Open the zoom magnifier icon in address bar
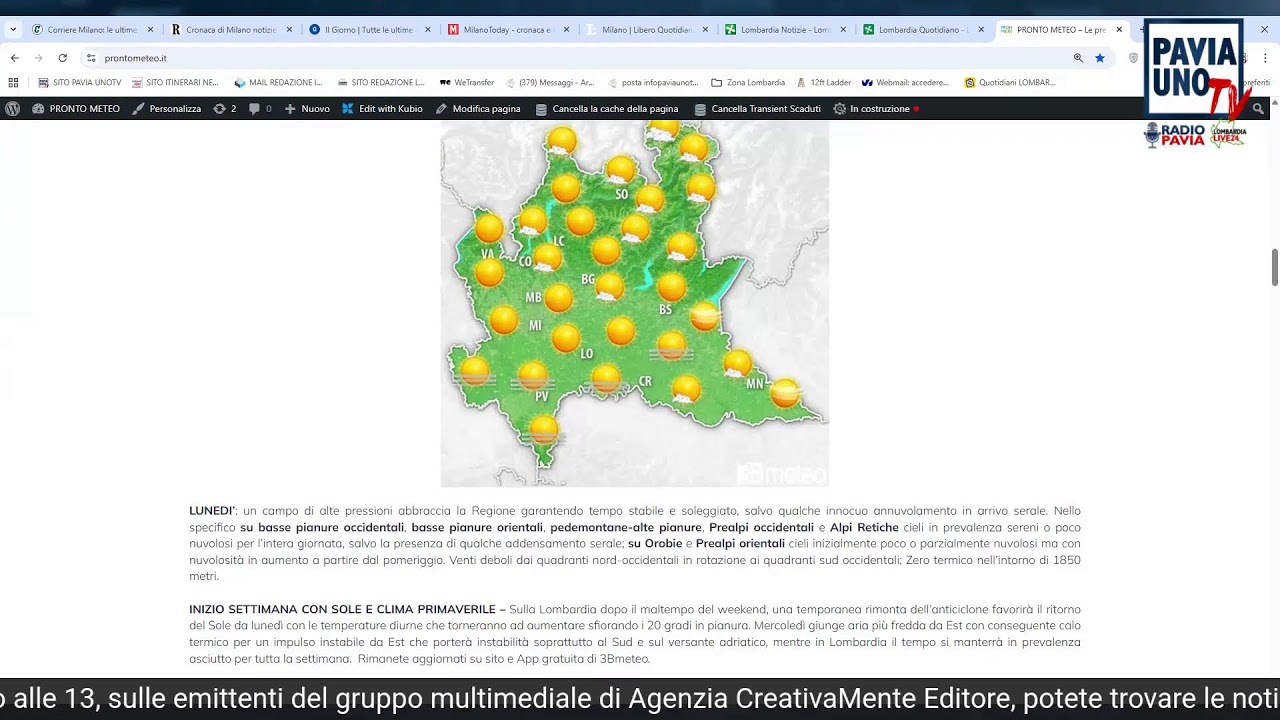The height and width of the screenshot is (720, 1280). click(x=1078, y=58)
